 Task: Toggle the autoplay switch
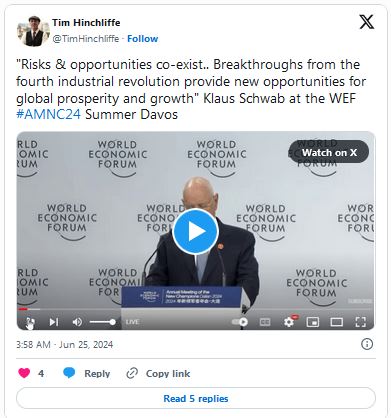[240, 322]
